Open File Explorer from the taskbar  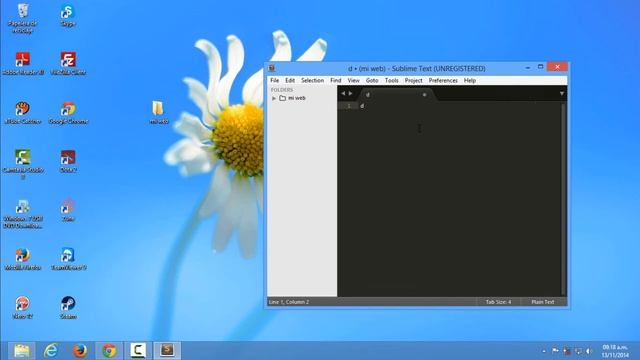(22, 351)
